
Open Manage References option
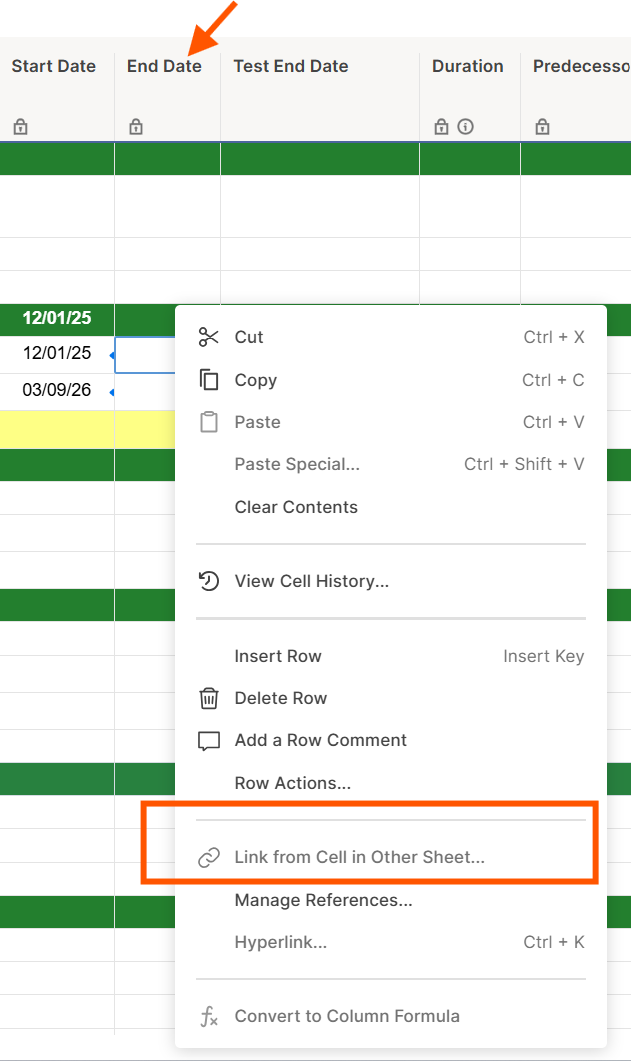tap(323, 900)
